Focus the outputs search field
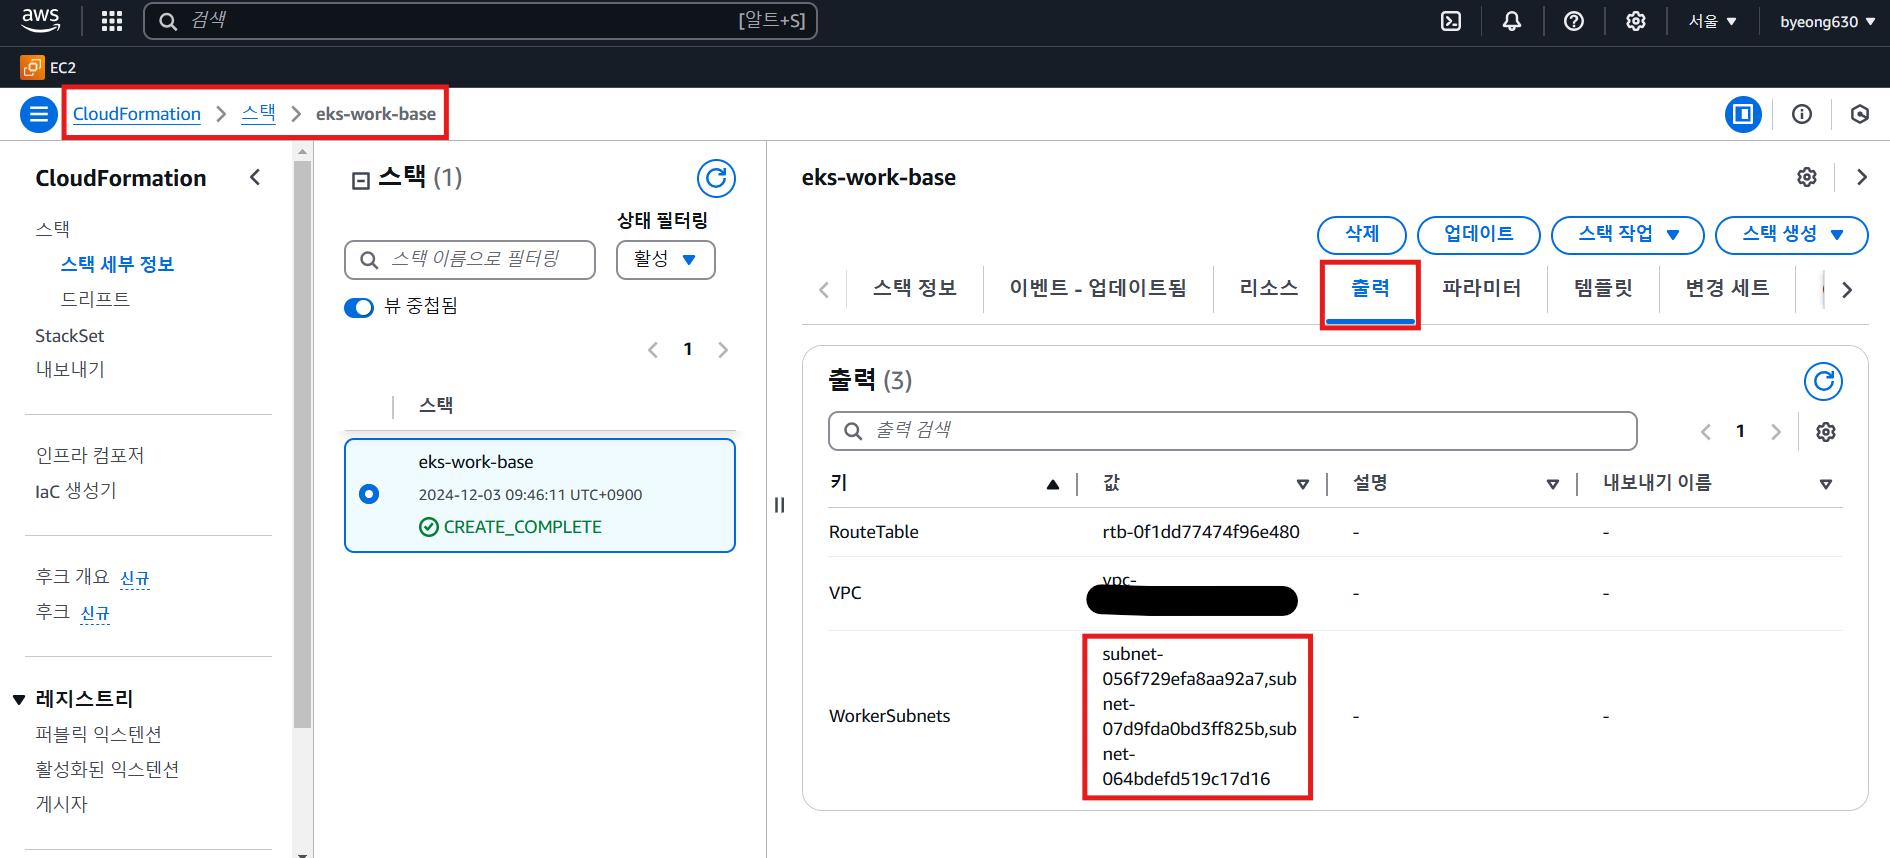 (x=1232, y=431)
